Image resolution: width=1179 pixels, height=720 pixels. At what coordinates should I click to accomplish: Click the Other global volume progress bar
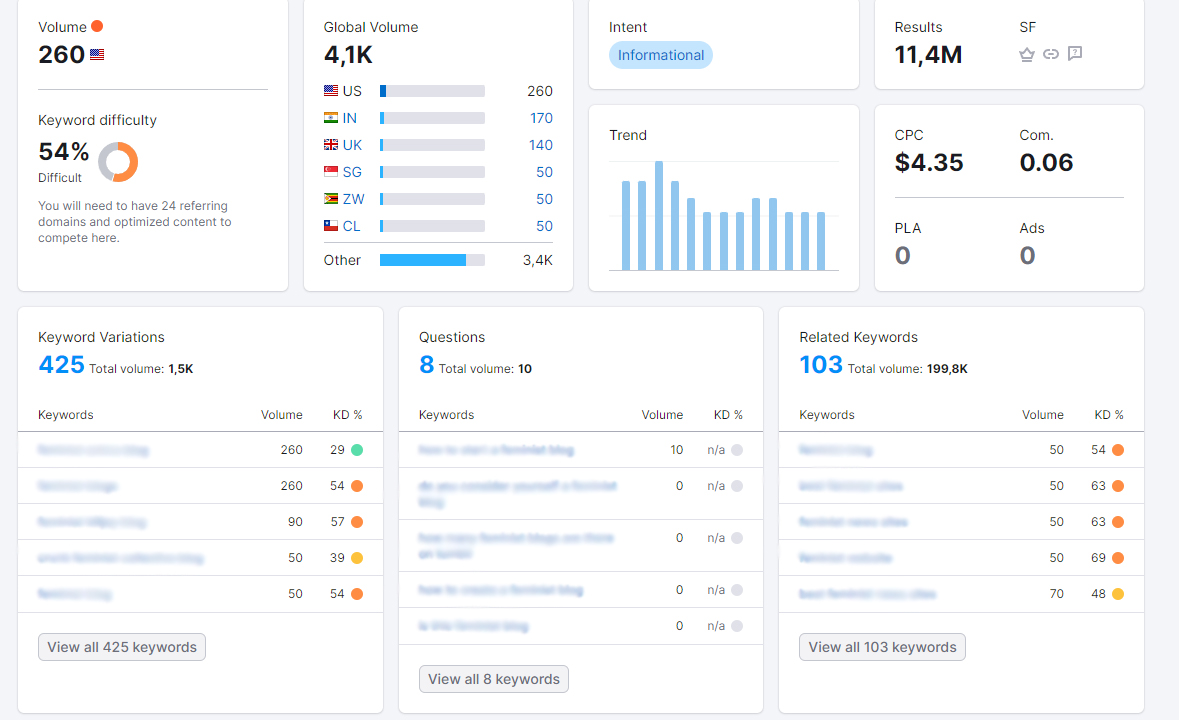coord(432,260)
